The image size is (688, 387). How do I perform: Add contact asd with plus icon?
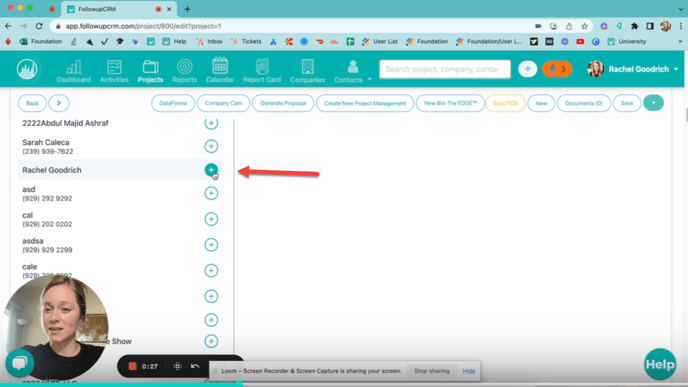click(x=211, y=193)
